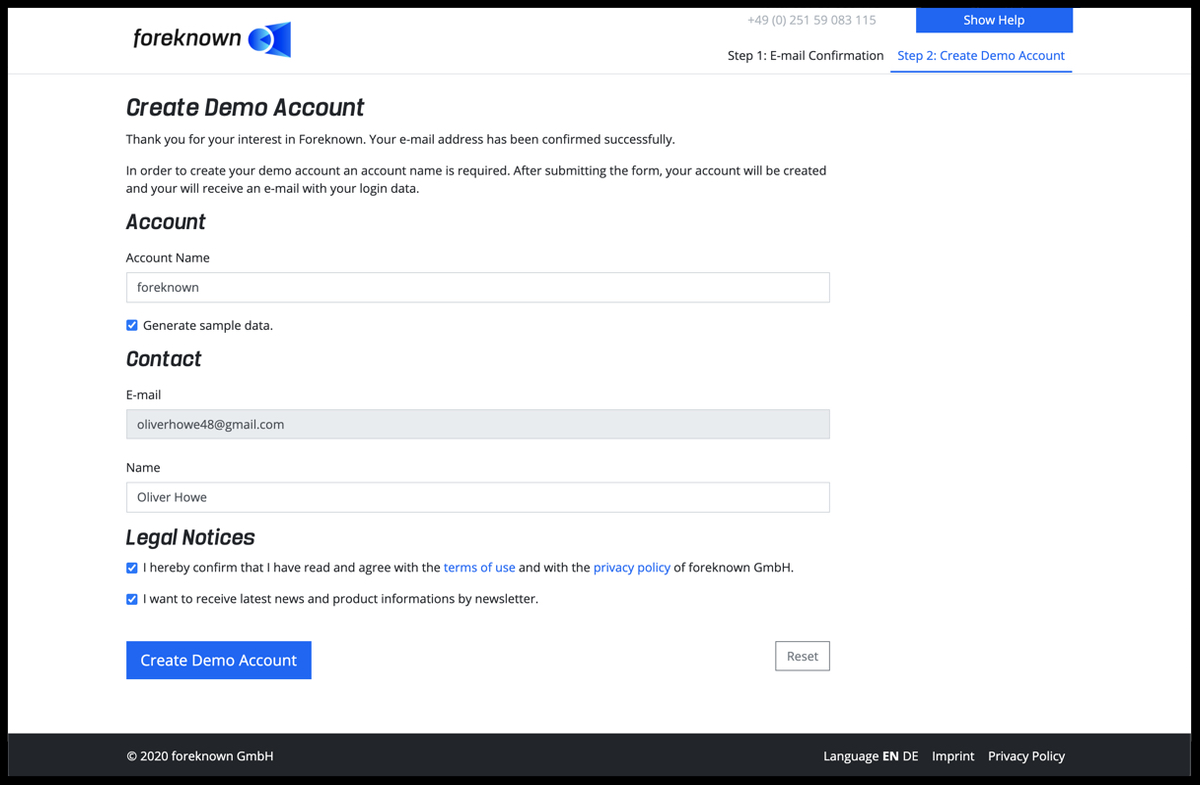Viewport: 1200px width, 785px height.
Task: Click into the Account Name field
Action: point(478,287)
